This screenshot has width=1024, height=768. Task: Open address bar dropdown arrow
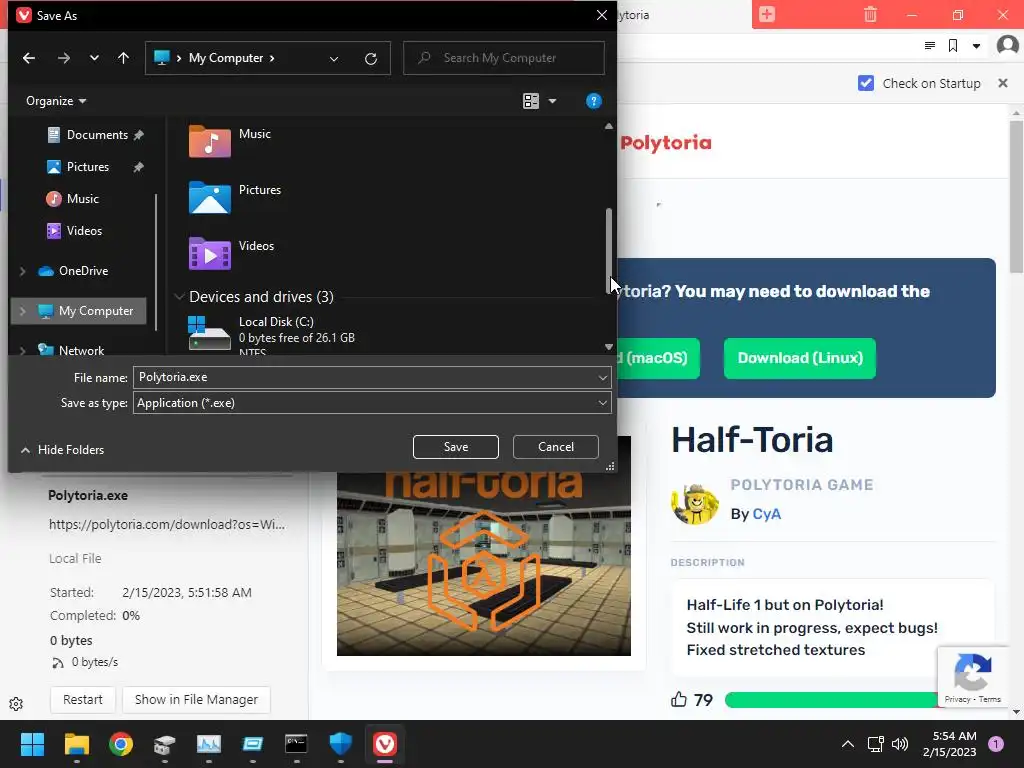point(976,46)
